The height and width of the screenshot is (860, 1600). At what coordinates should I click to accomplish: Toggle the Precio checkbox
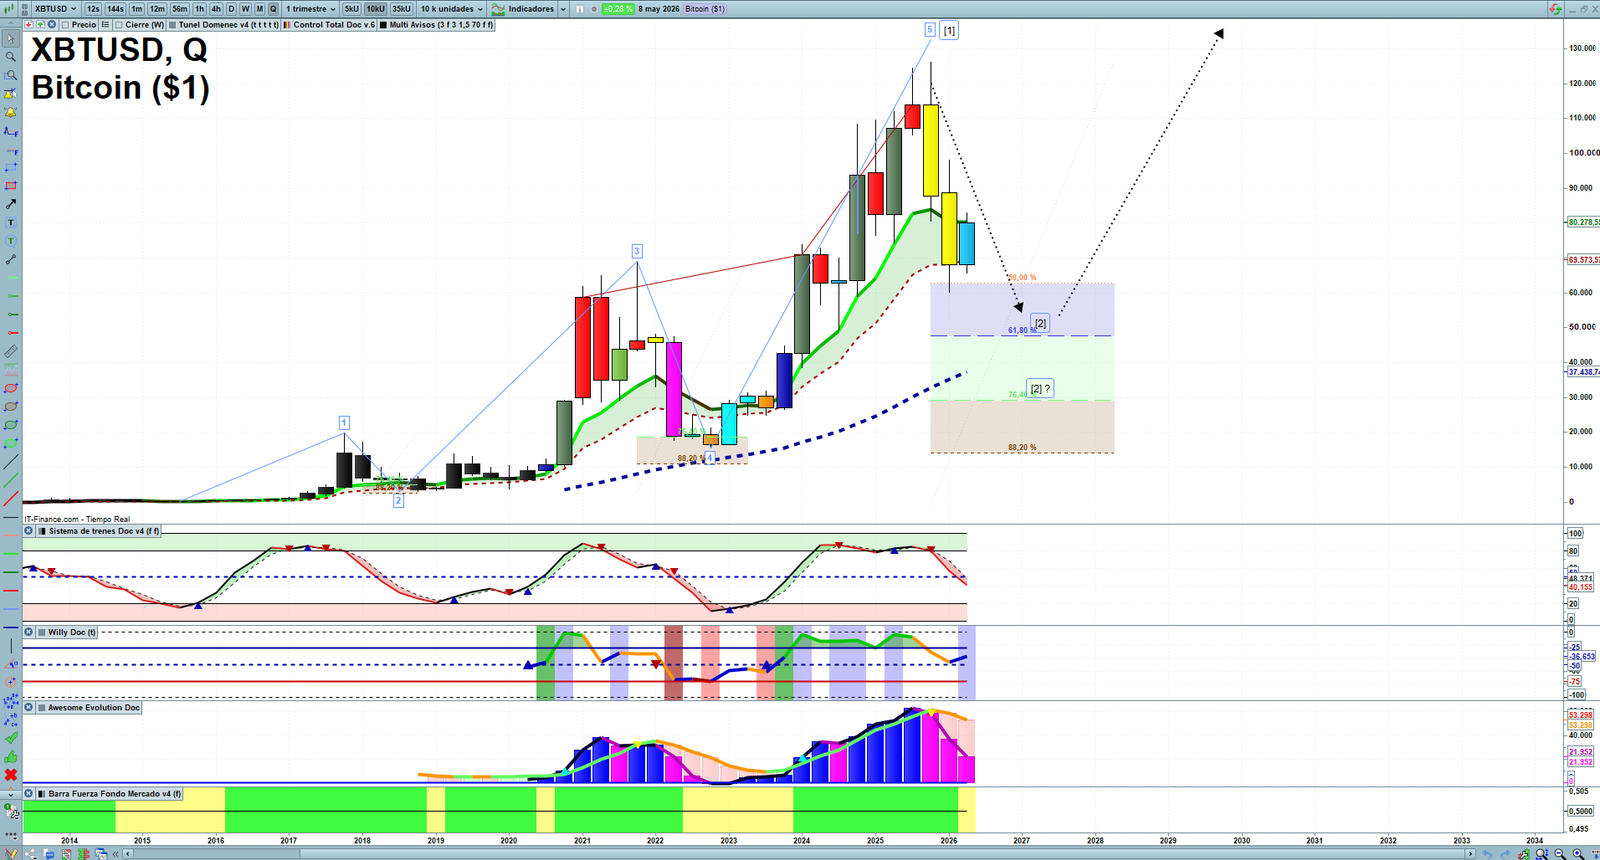[66, 25]
